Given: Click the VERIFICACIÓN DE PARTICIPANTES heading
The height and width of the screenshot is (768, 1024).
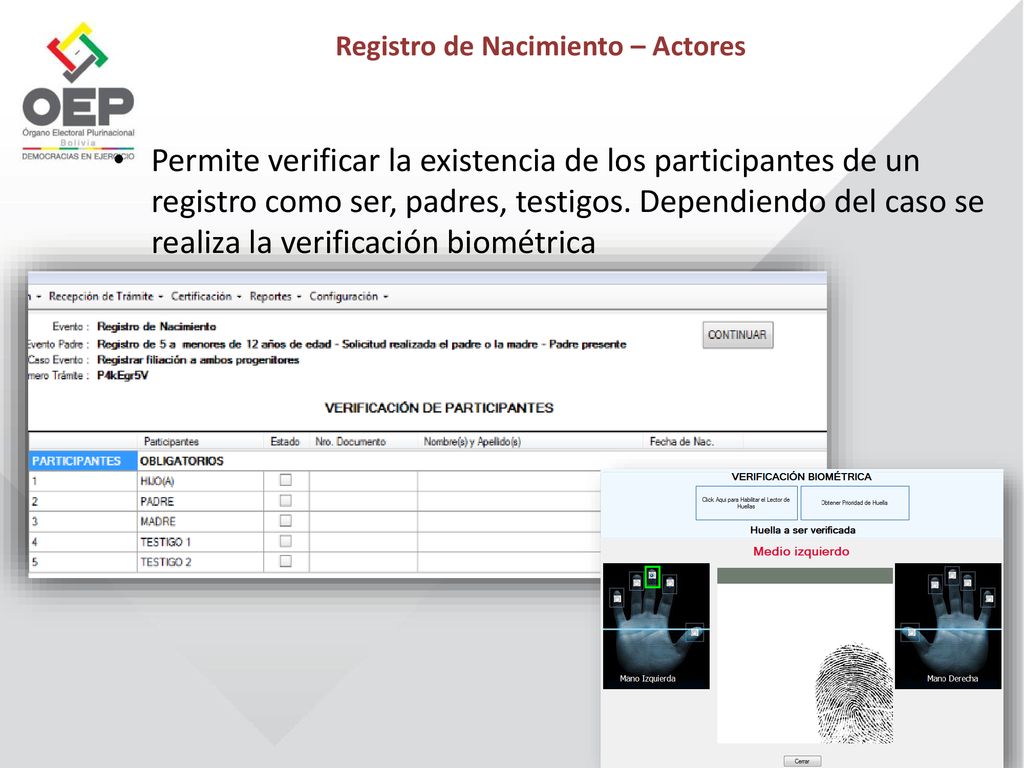Looking at the screenshot, I should point(439,408).
